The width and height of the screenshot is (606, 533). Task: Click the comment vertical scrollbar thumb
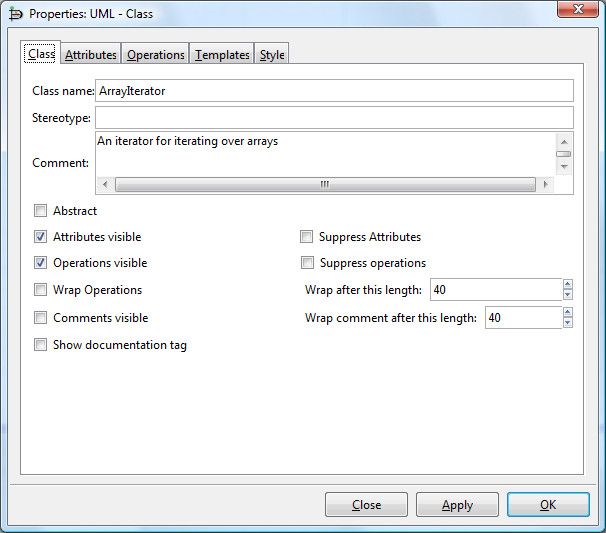[563, 154]
